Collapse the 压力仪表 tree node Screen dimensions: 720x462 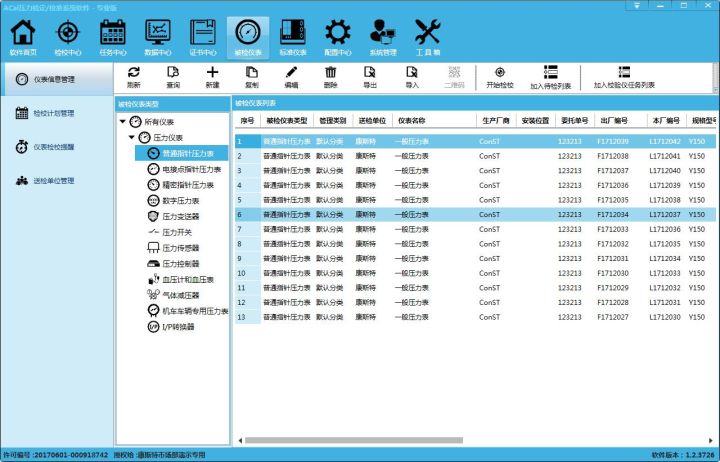(x=132, y=137)
